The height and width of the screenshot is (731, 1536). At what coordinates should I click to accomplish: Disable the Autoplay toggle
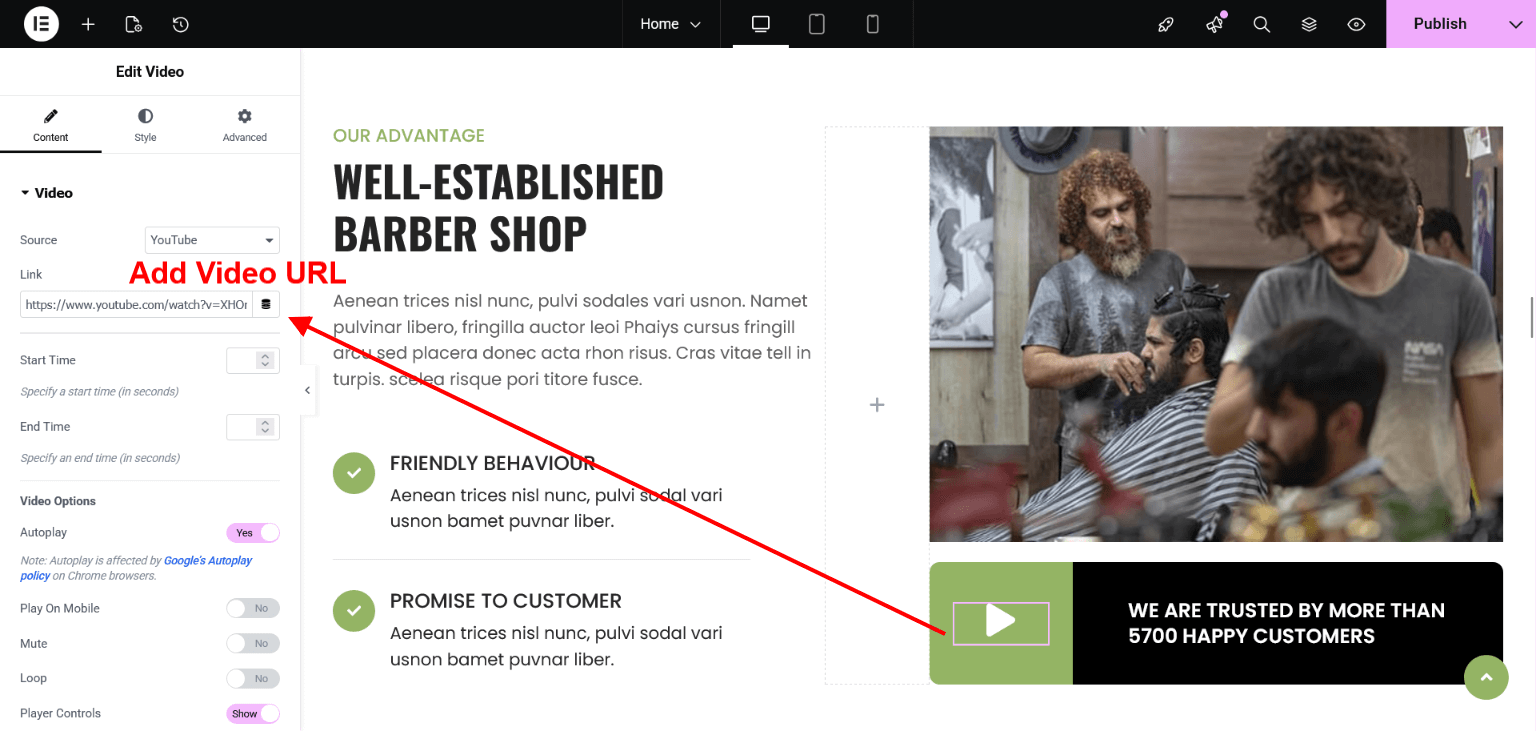253,533
